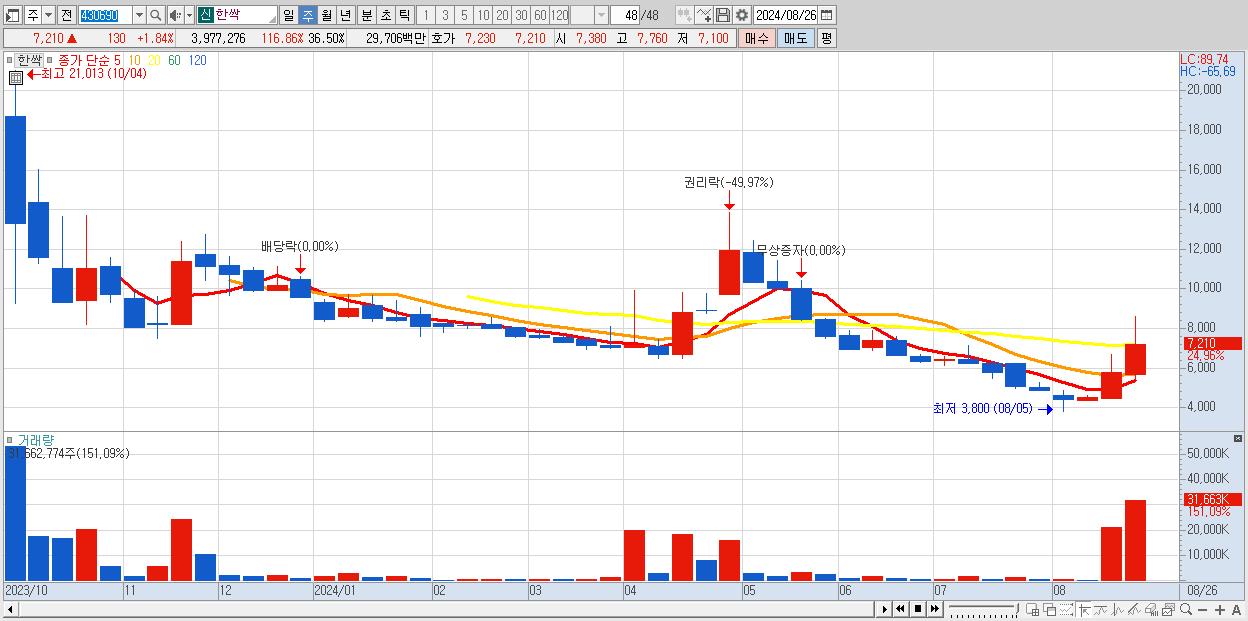The height and width of the screenshot is (621, 1248).
Task: Click the blue 120 moving average label
Action: [197, 60]
